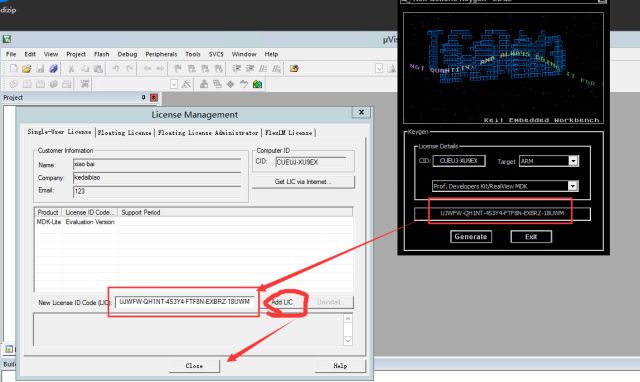Rebuild all target files icon
The width and height of the screenshot is (640, 382).
(x=40, y=84)
